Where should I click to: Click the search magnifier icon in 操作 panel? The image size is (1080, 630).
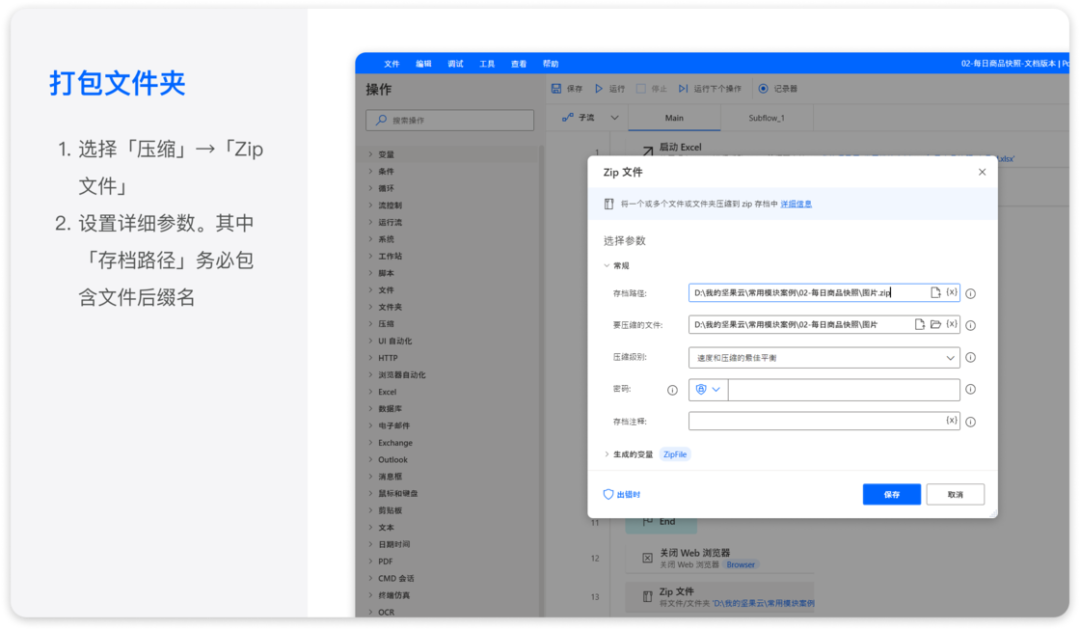tap(381, 120)
